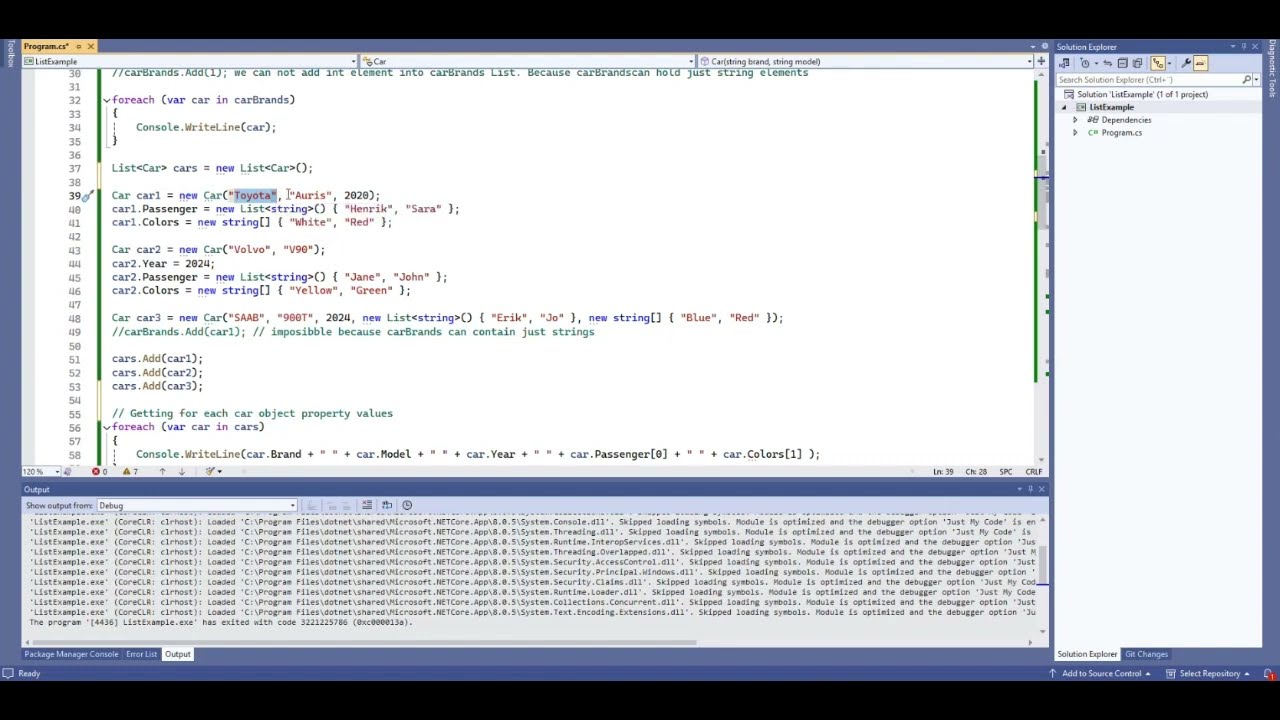Select Program.cs in Solution Explorer

[x=1121, y=133]
